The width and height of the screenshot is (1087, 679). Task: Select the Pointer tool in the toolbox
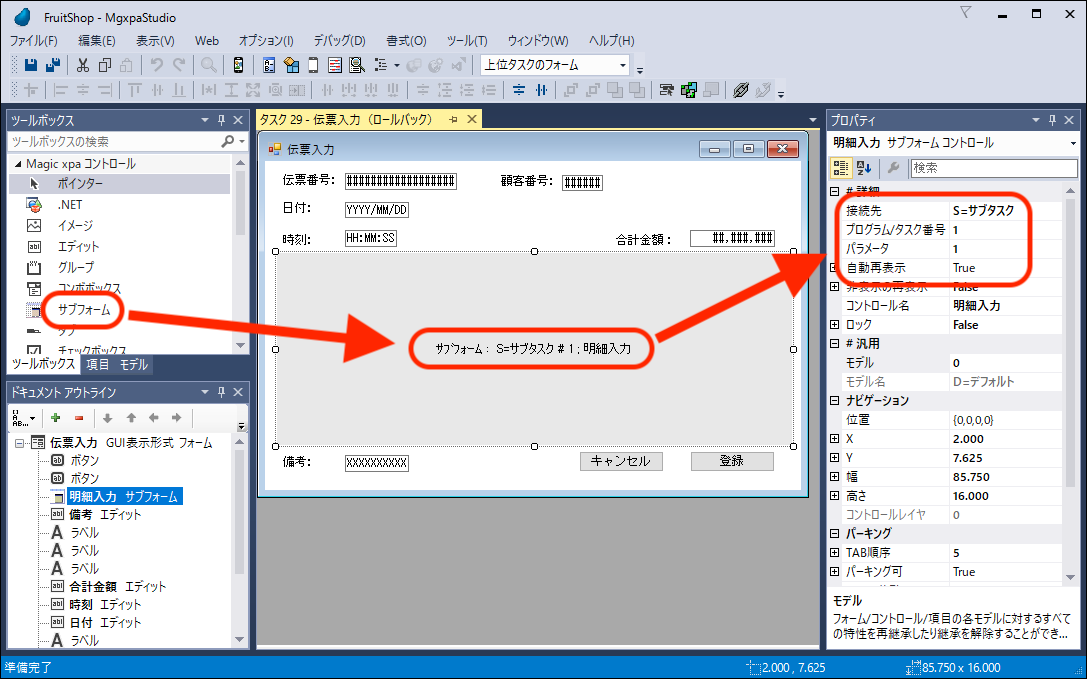click(79, 184)
